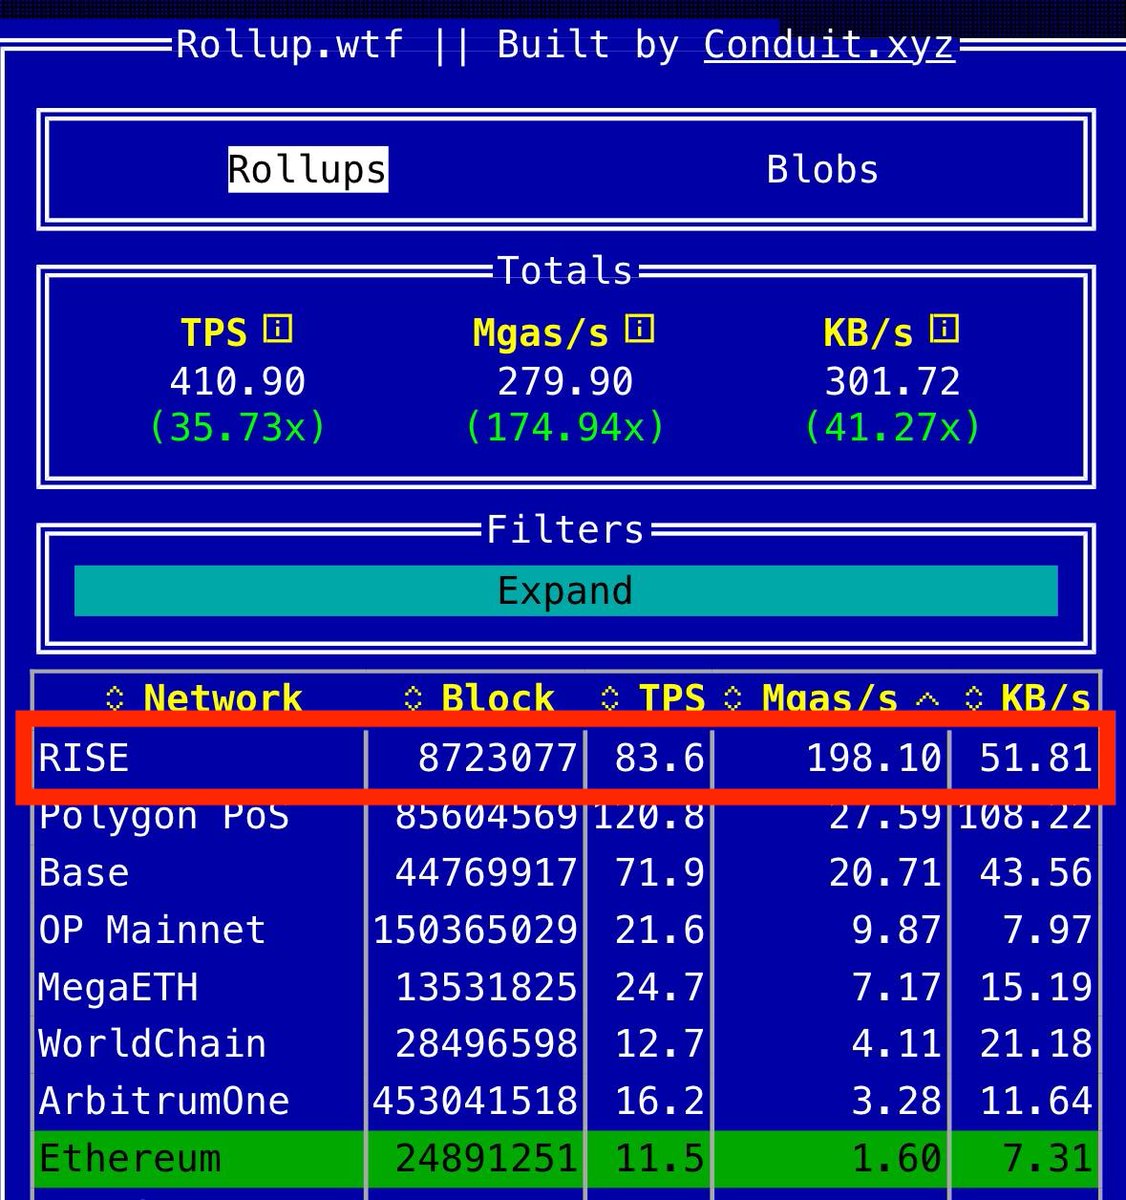Select the Ethereum network row
Viewport: 1126px width, 1200px height.
(x=566, y=1159)
